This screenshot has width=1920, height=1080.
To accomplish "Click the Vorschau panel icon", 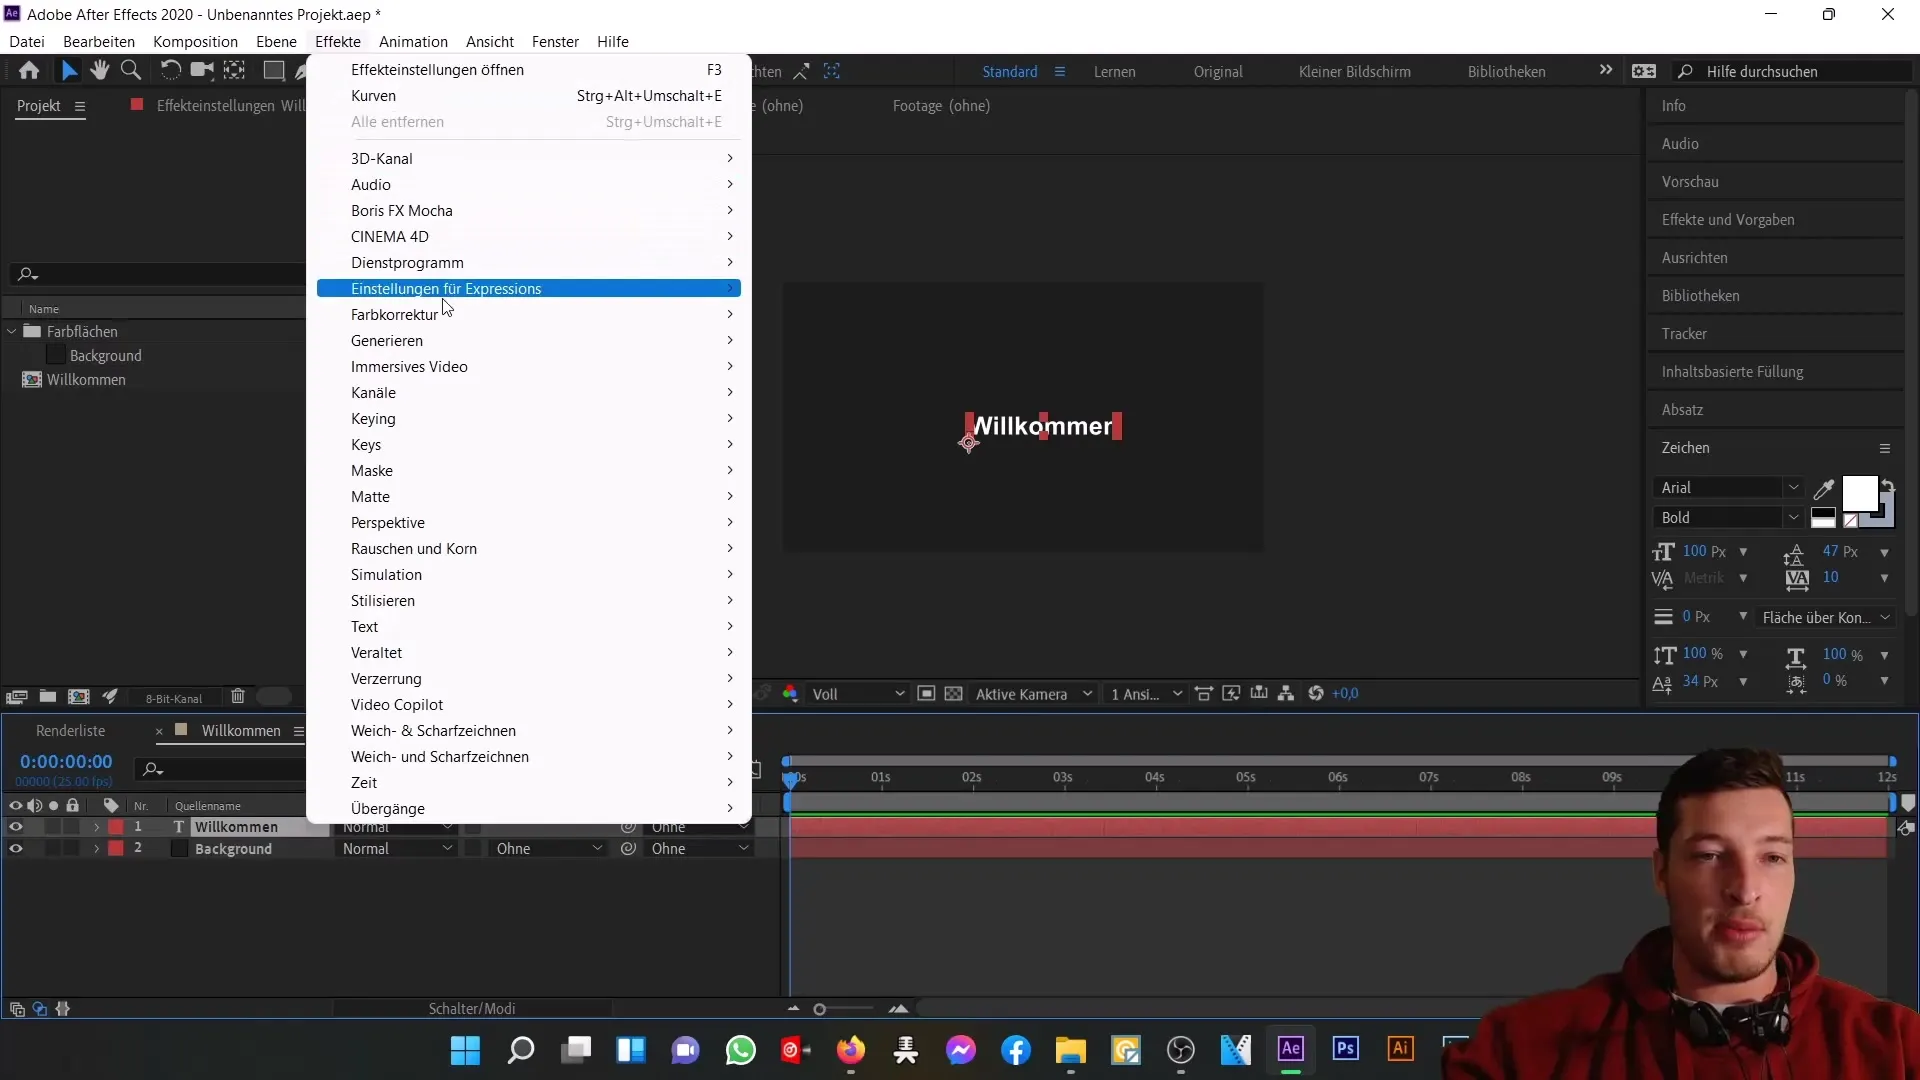I will coord(1691,182).
